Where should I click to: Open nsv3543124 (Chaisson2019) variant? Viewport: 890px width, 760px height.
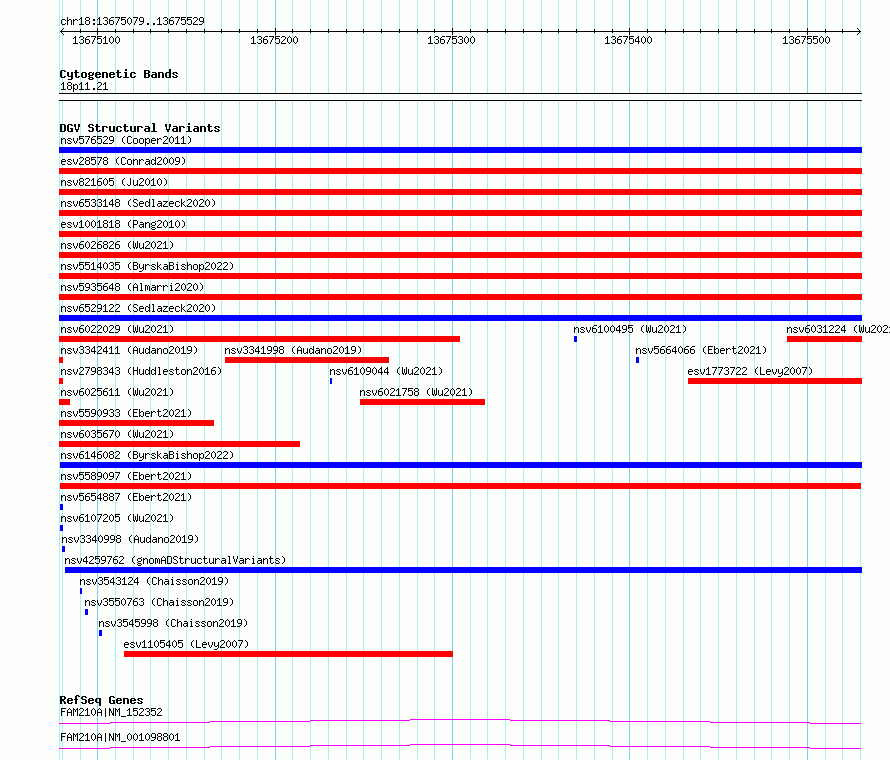pos(154,581)
